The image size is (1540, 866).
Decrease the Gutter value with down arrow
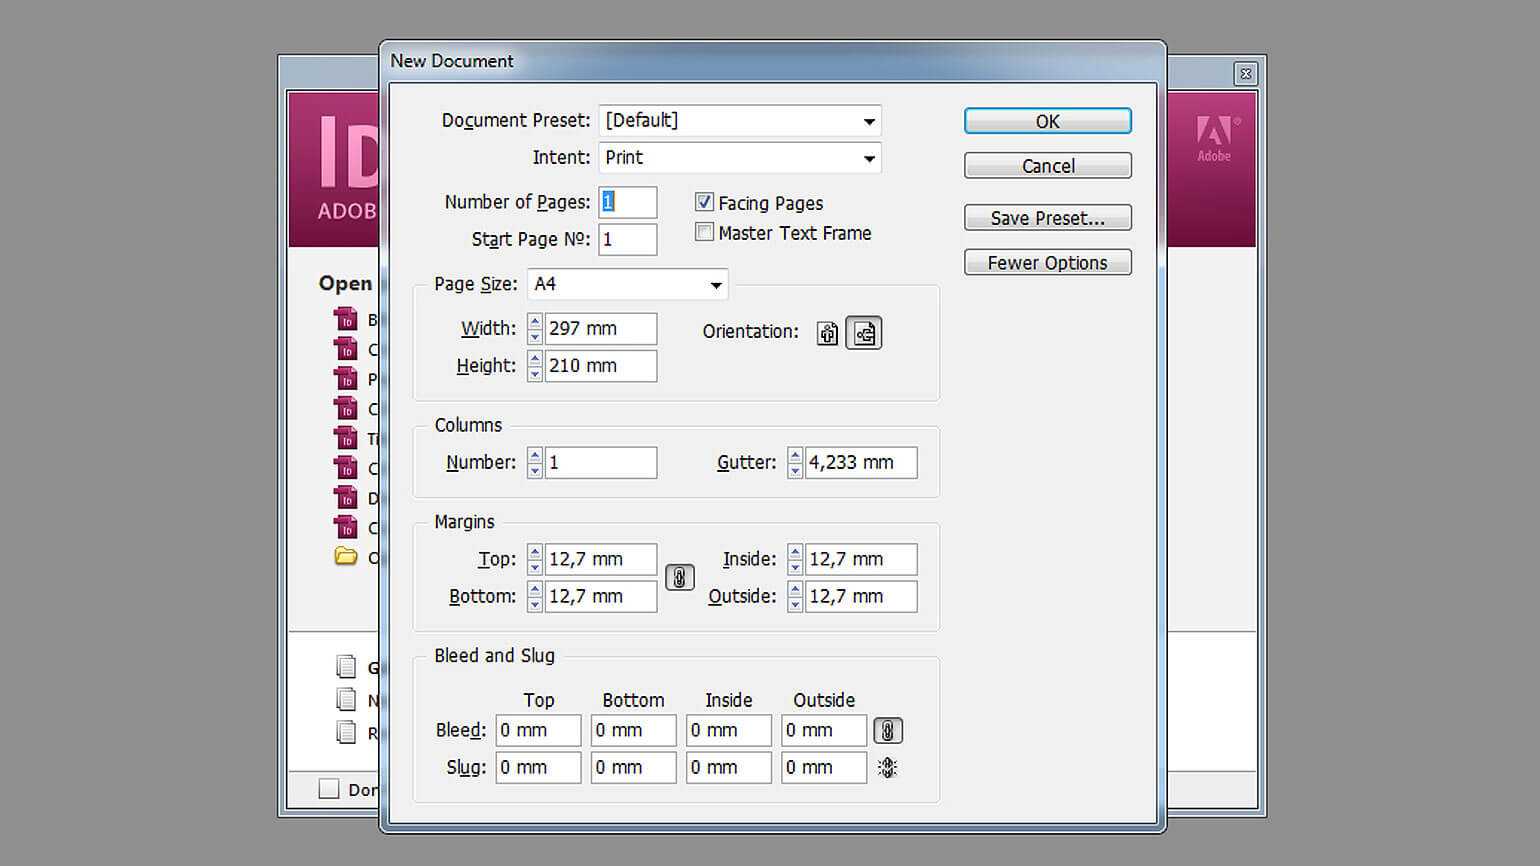click(795, 470)
